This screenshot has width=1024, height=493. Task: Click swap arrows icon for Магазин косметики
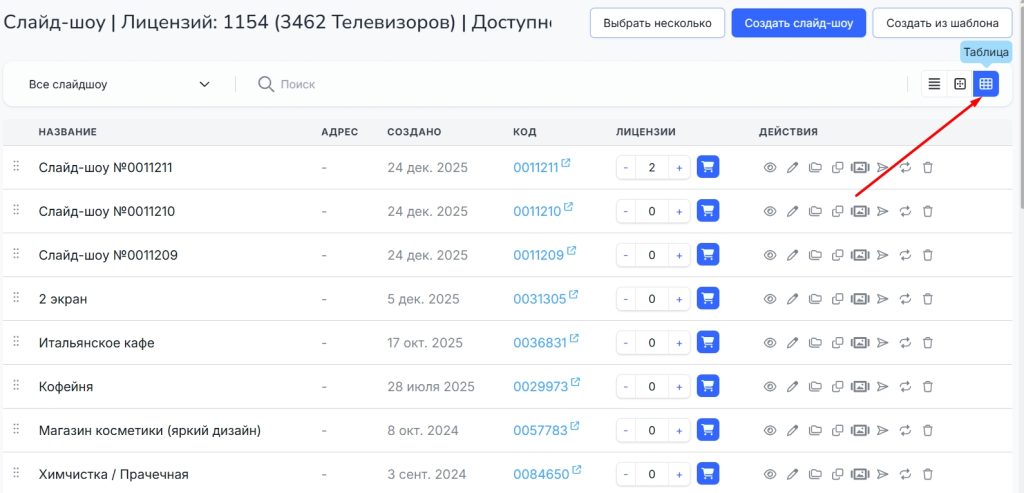pyautogui.click(x=905, y=431)
